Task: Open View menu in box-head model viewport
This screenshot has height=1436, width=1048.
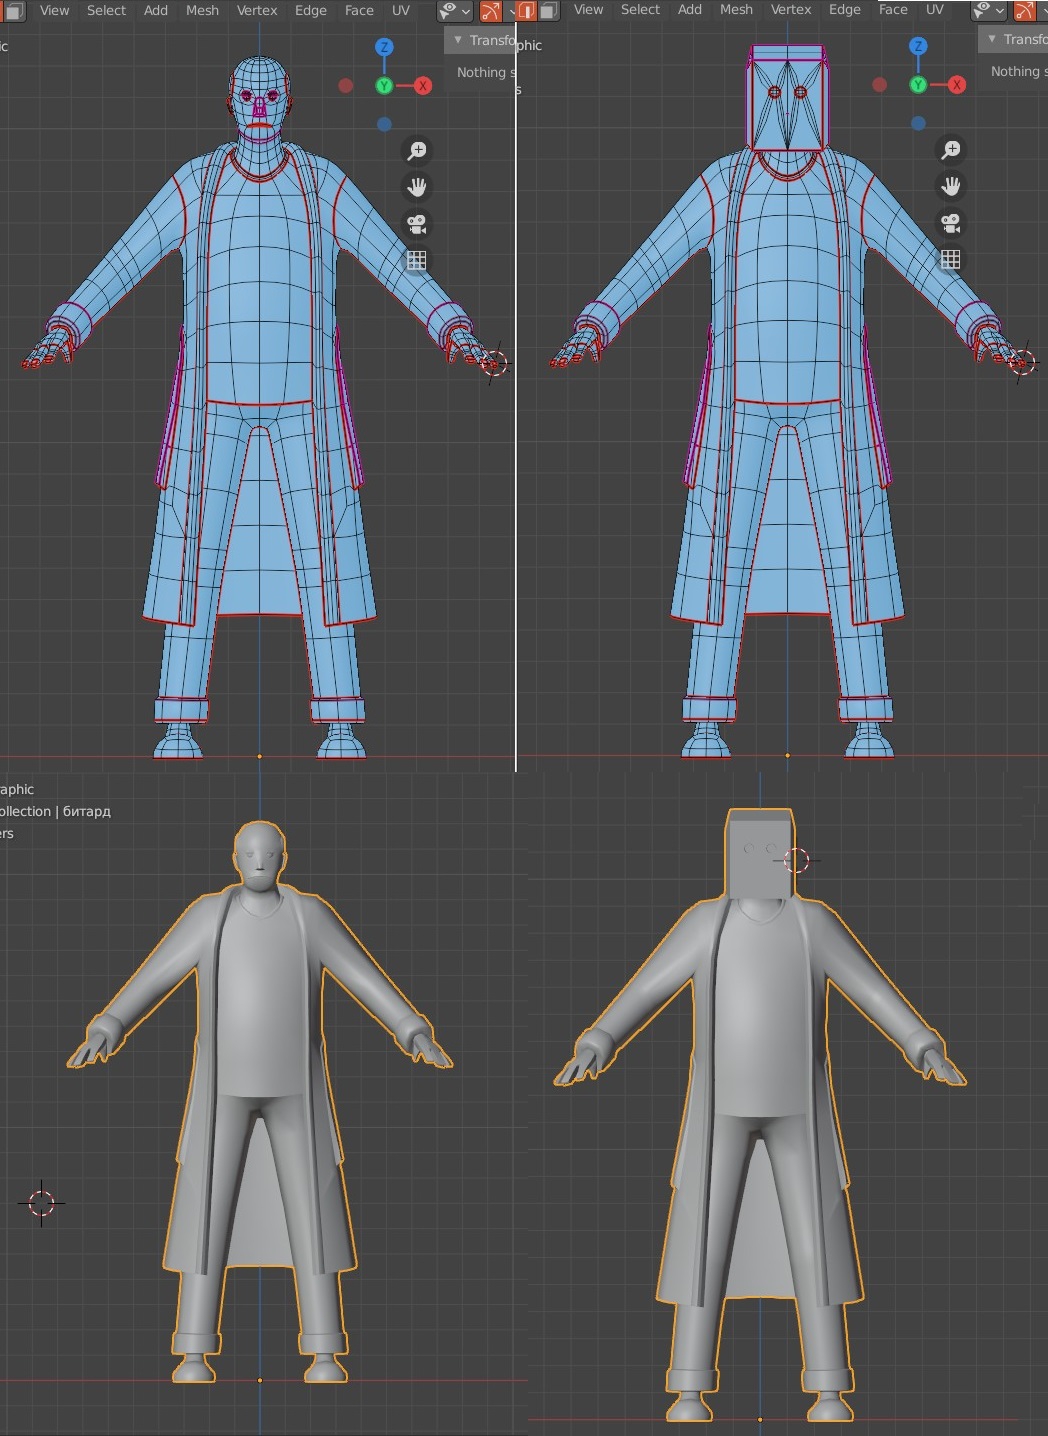Action: tap(588, 9)
